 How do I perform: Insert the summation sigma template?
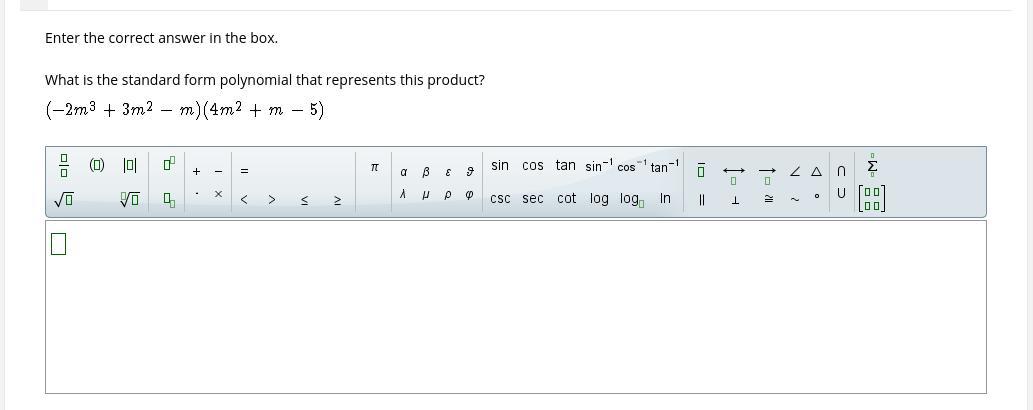[872, 166]
